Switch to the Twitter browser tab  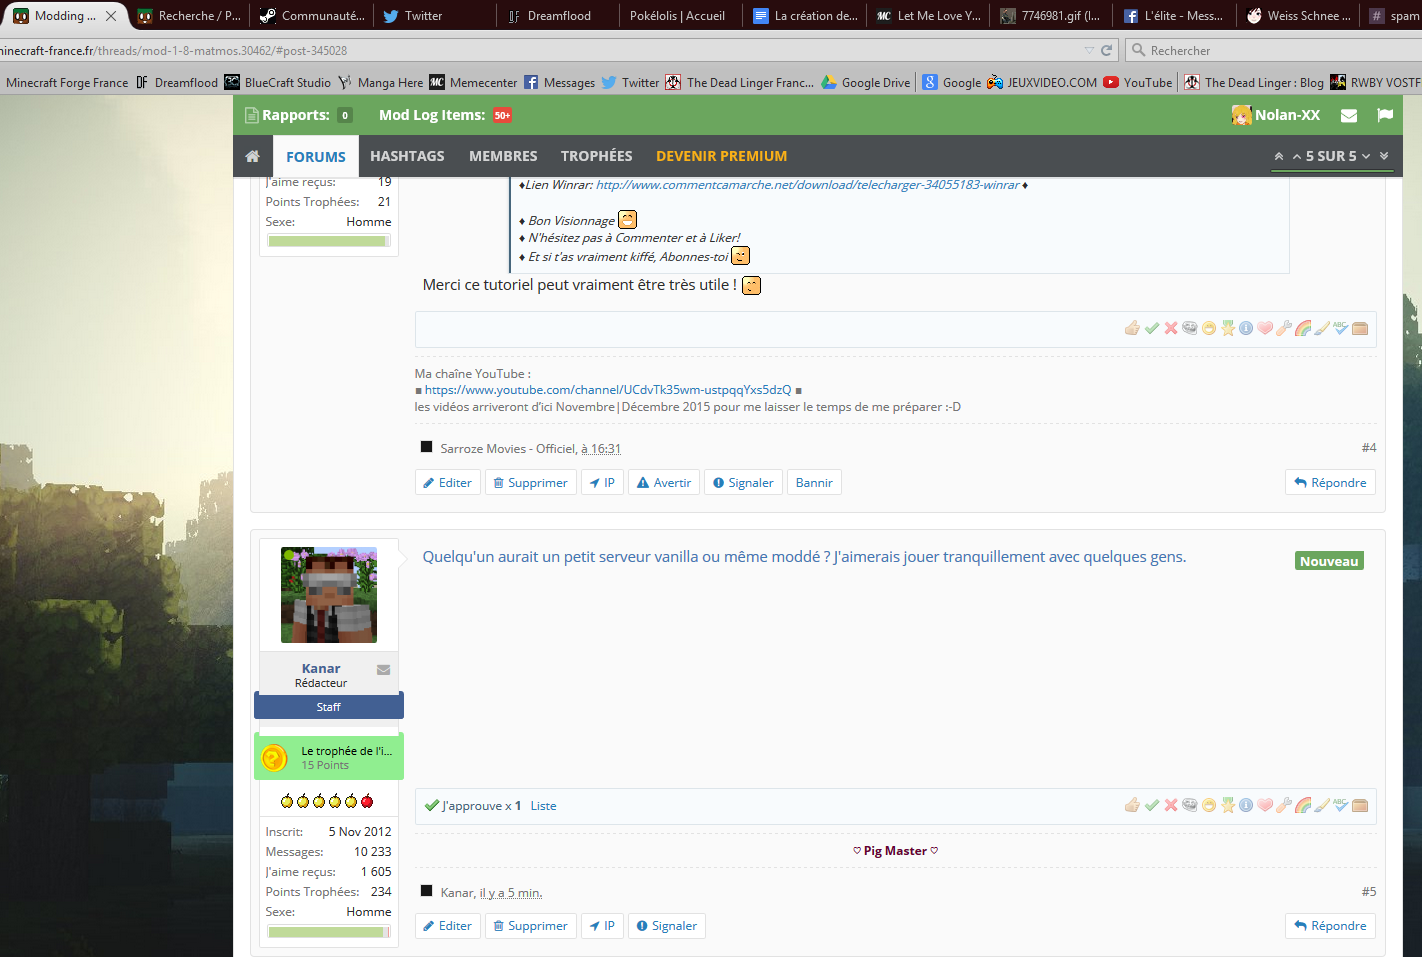(424, 16)
